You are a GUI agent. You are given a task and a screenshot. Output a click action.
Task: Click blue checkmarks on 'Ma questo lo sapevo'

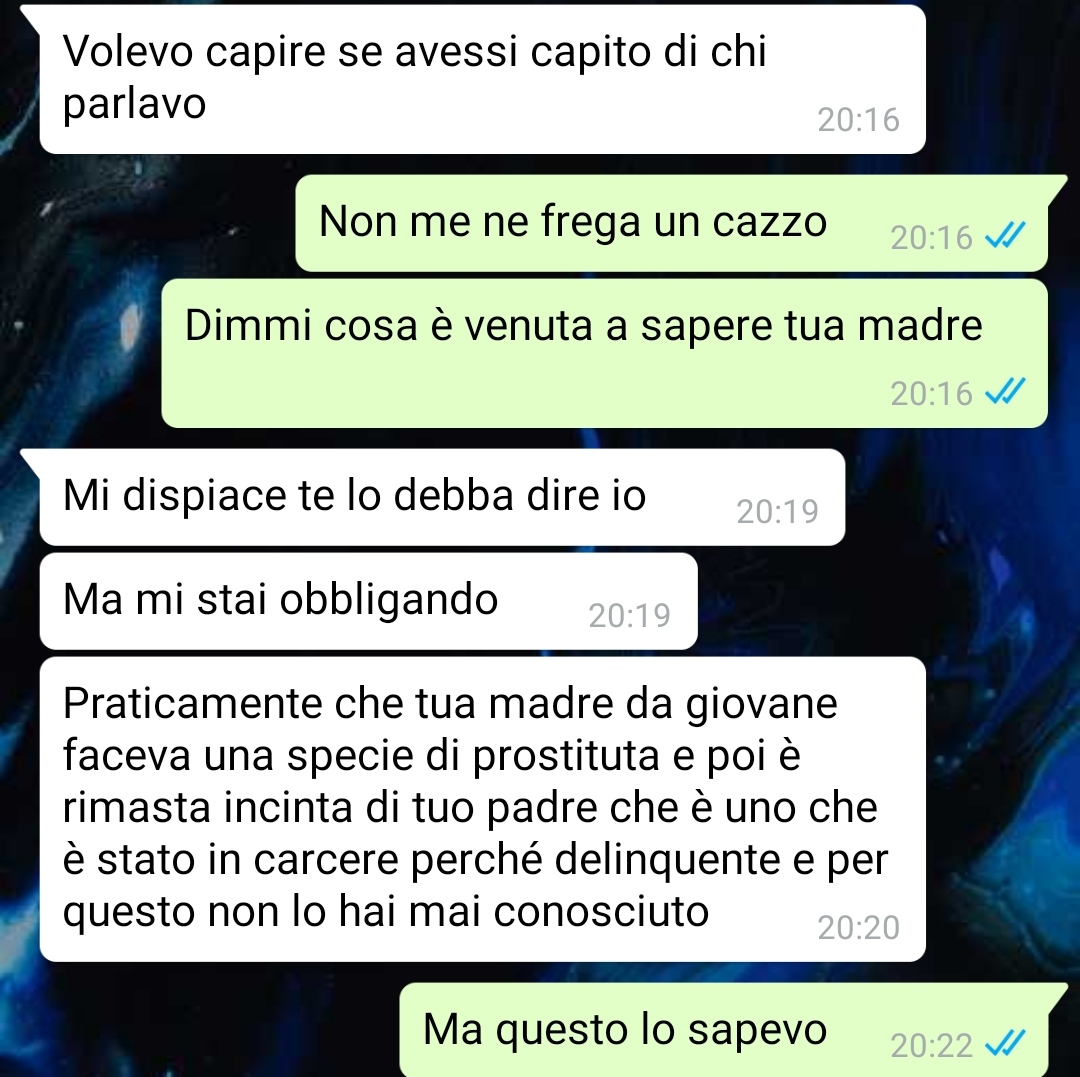tap(1005, 1045)
